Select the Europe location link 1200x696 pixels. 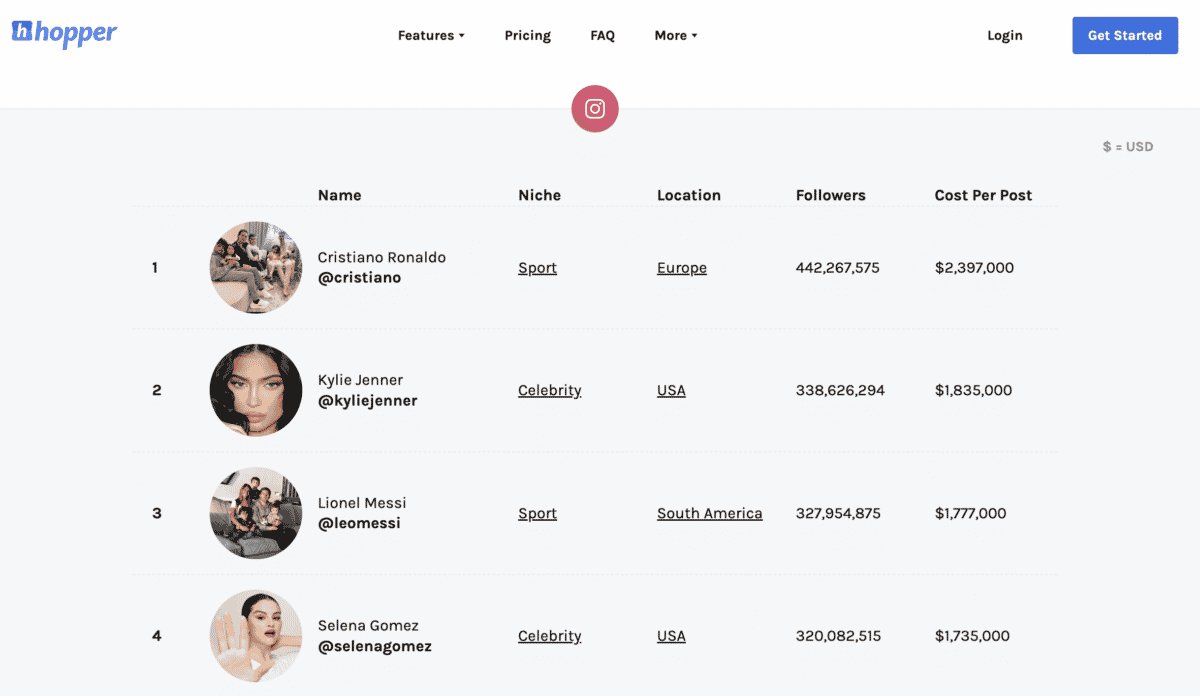(682, 268)
